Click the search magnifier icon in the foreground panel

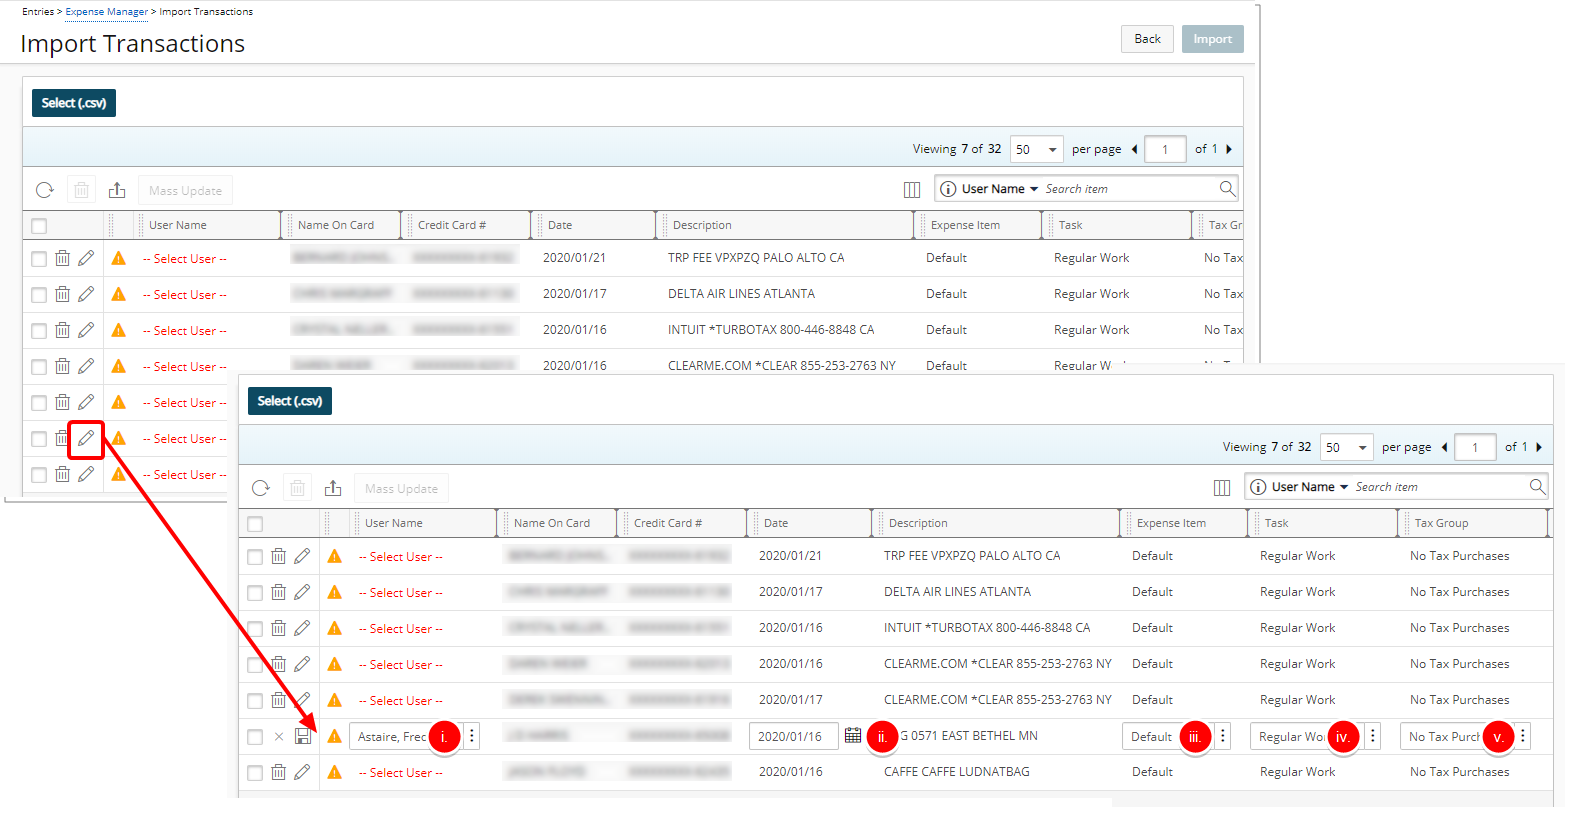[1537, 486]
